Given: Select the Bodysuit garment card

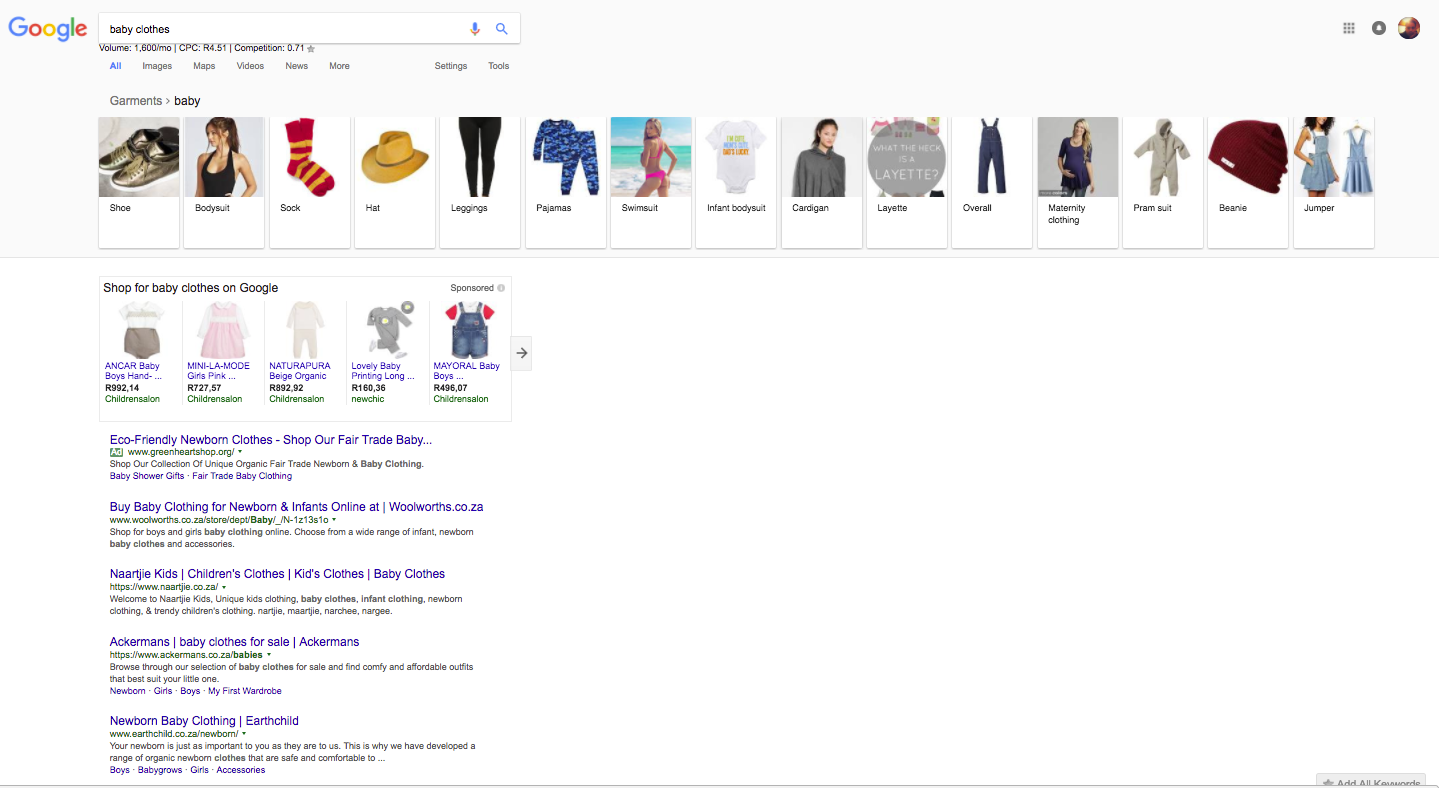Looking at the screenshot, I should pos(224,182).
